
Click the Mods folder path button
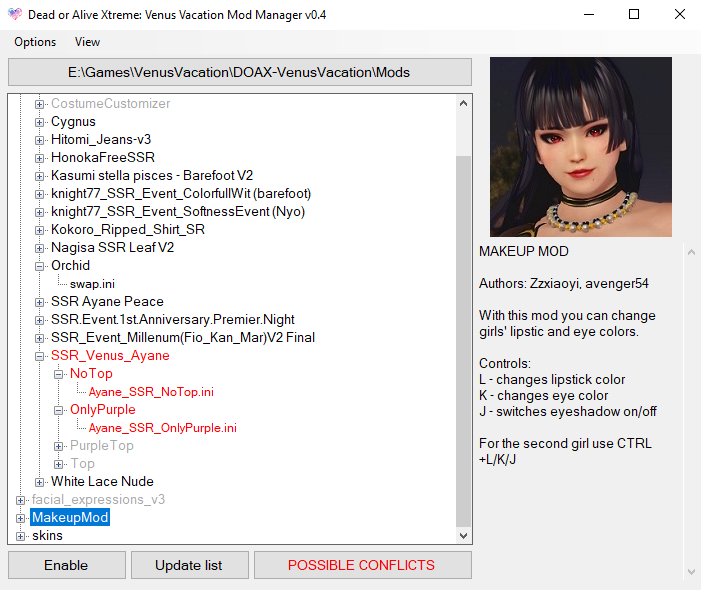click(x=240, y=72)
